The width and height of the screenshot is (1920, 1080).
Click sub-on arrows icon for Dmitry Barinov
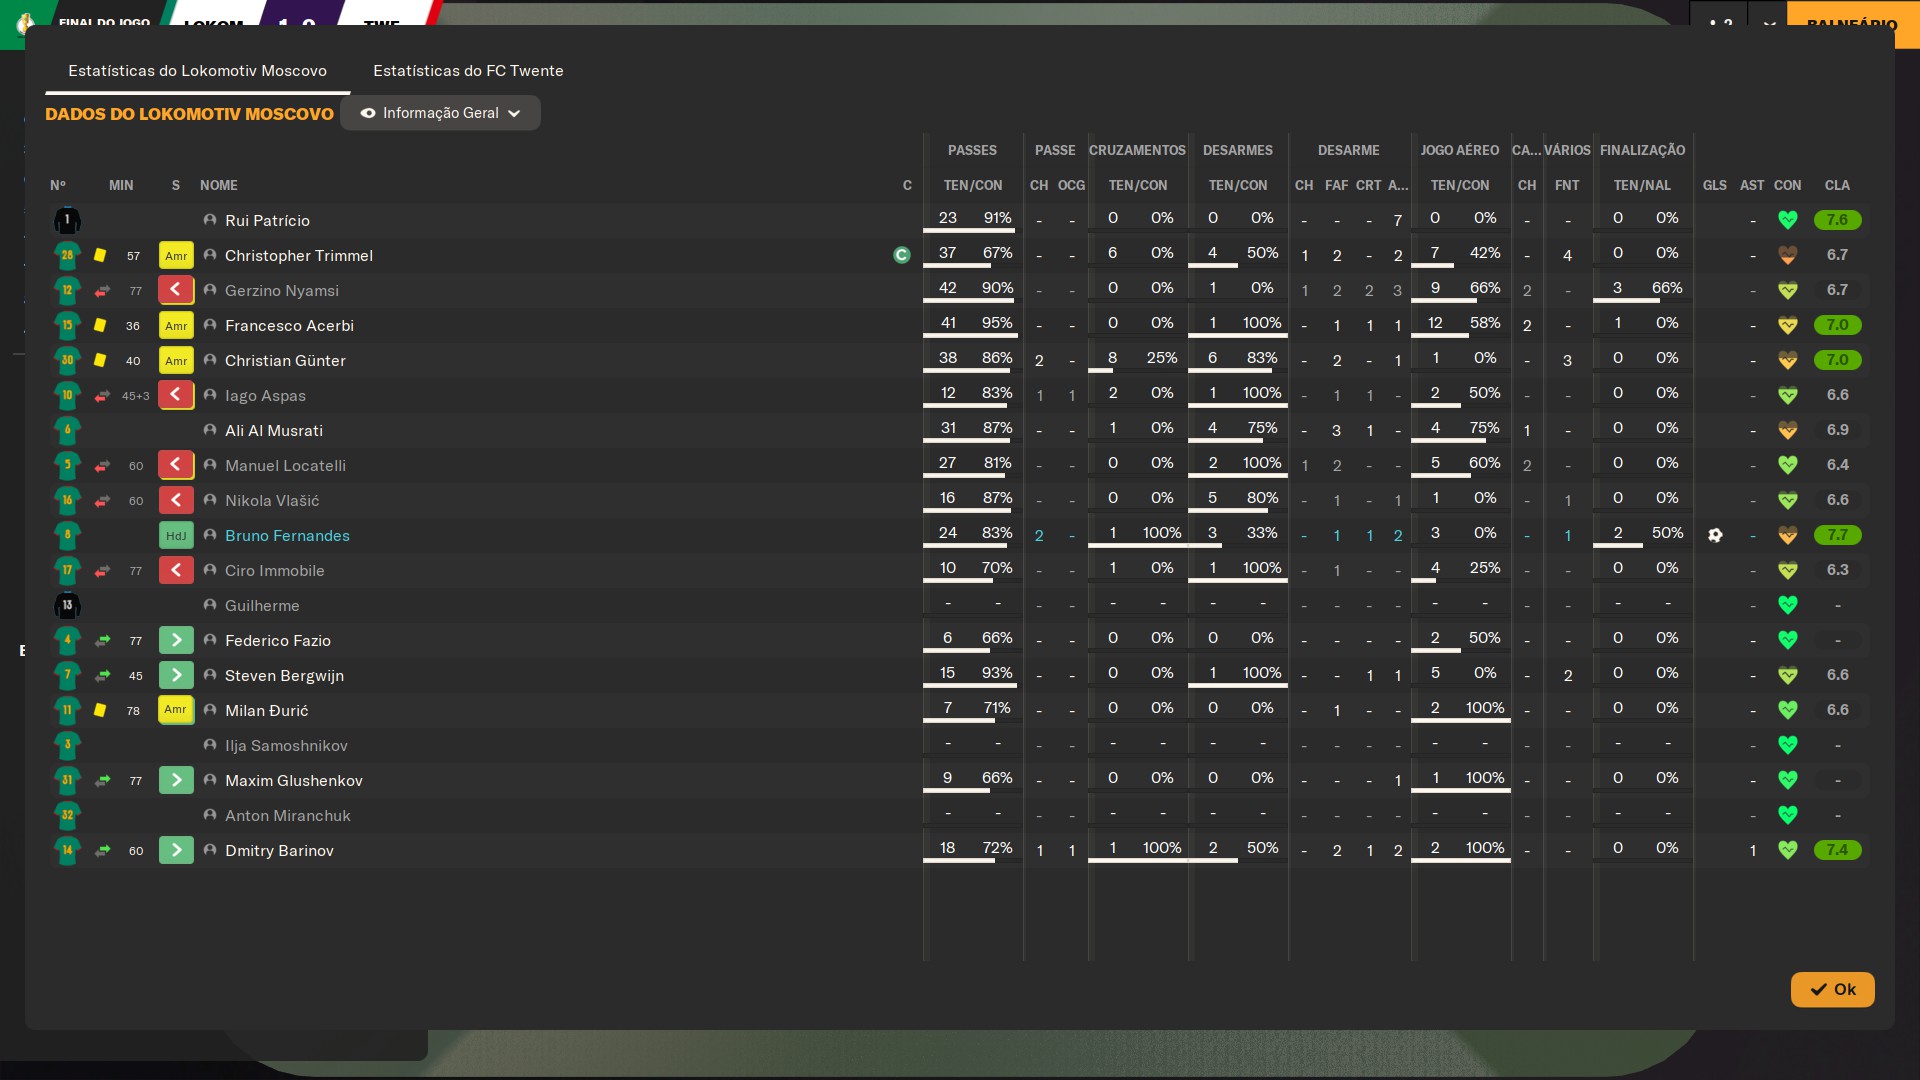tap(102, 851)
